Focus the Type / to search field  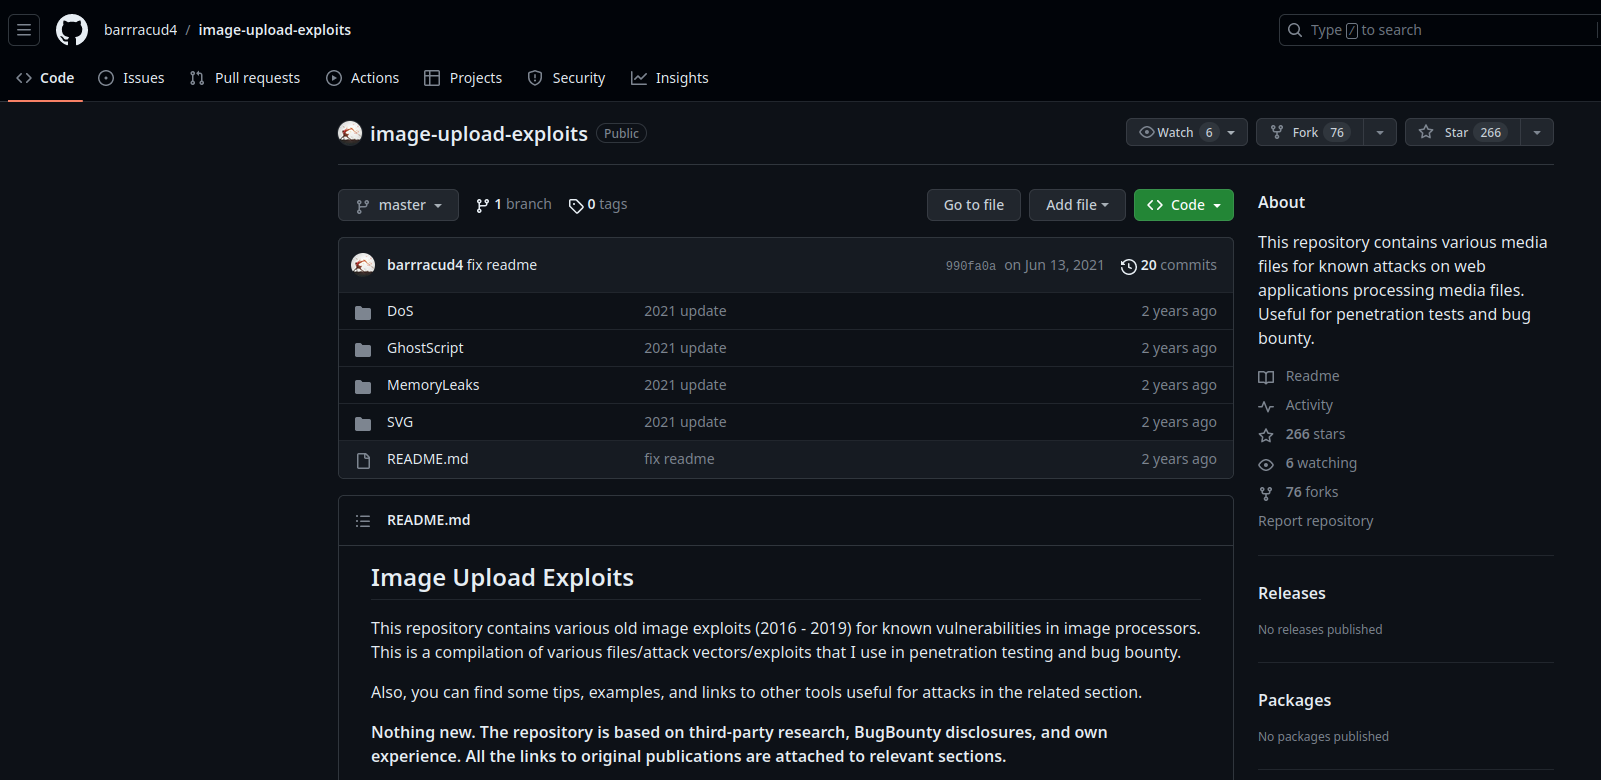pos(1440,30)
